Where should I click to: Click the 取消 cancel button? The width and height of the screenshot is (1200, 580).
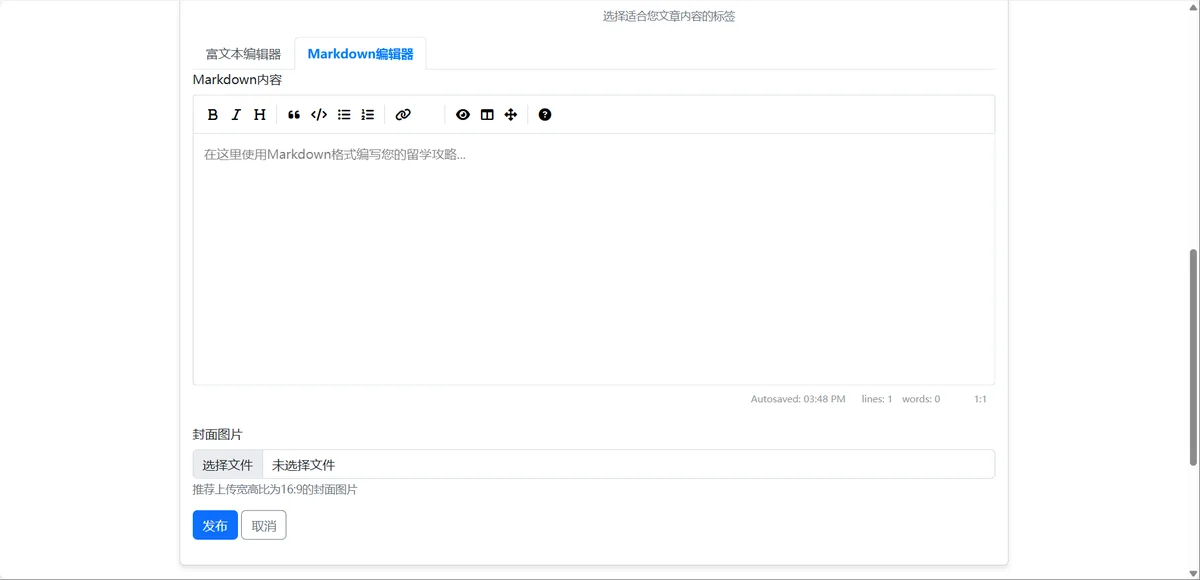pos(264,526)
